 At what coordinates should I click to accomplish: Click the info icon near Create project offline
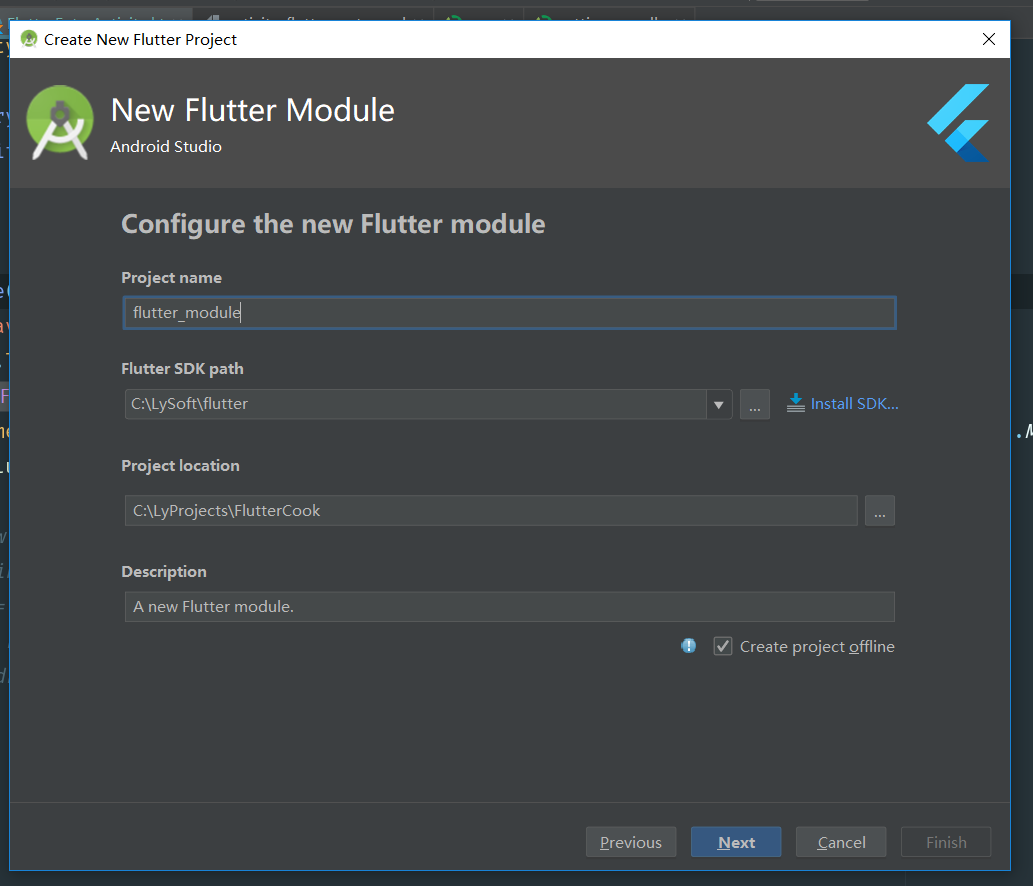[688, 646]
